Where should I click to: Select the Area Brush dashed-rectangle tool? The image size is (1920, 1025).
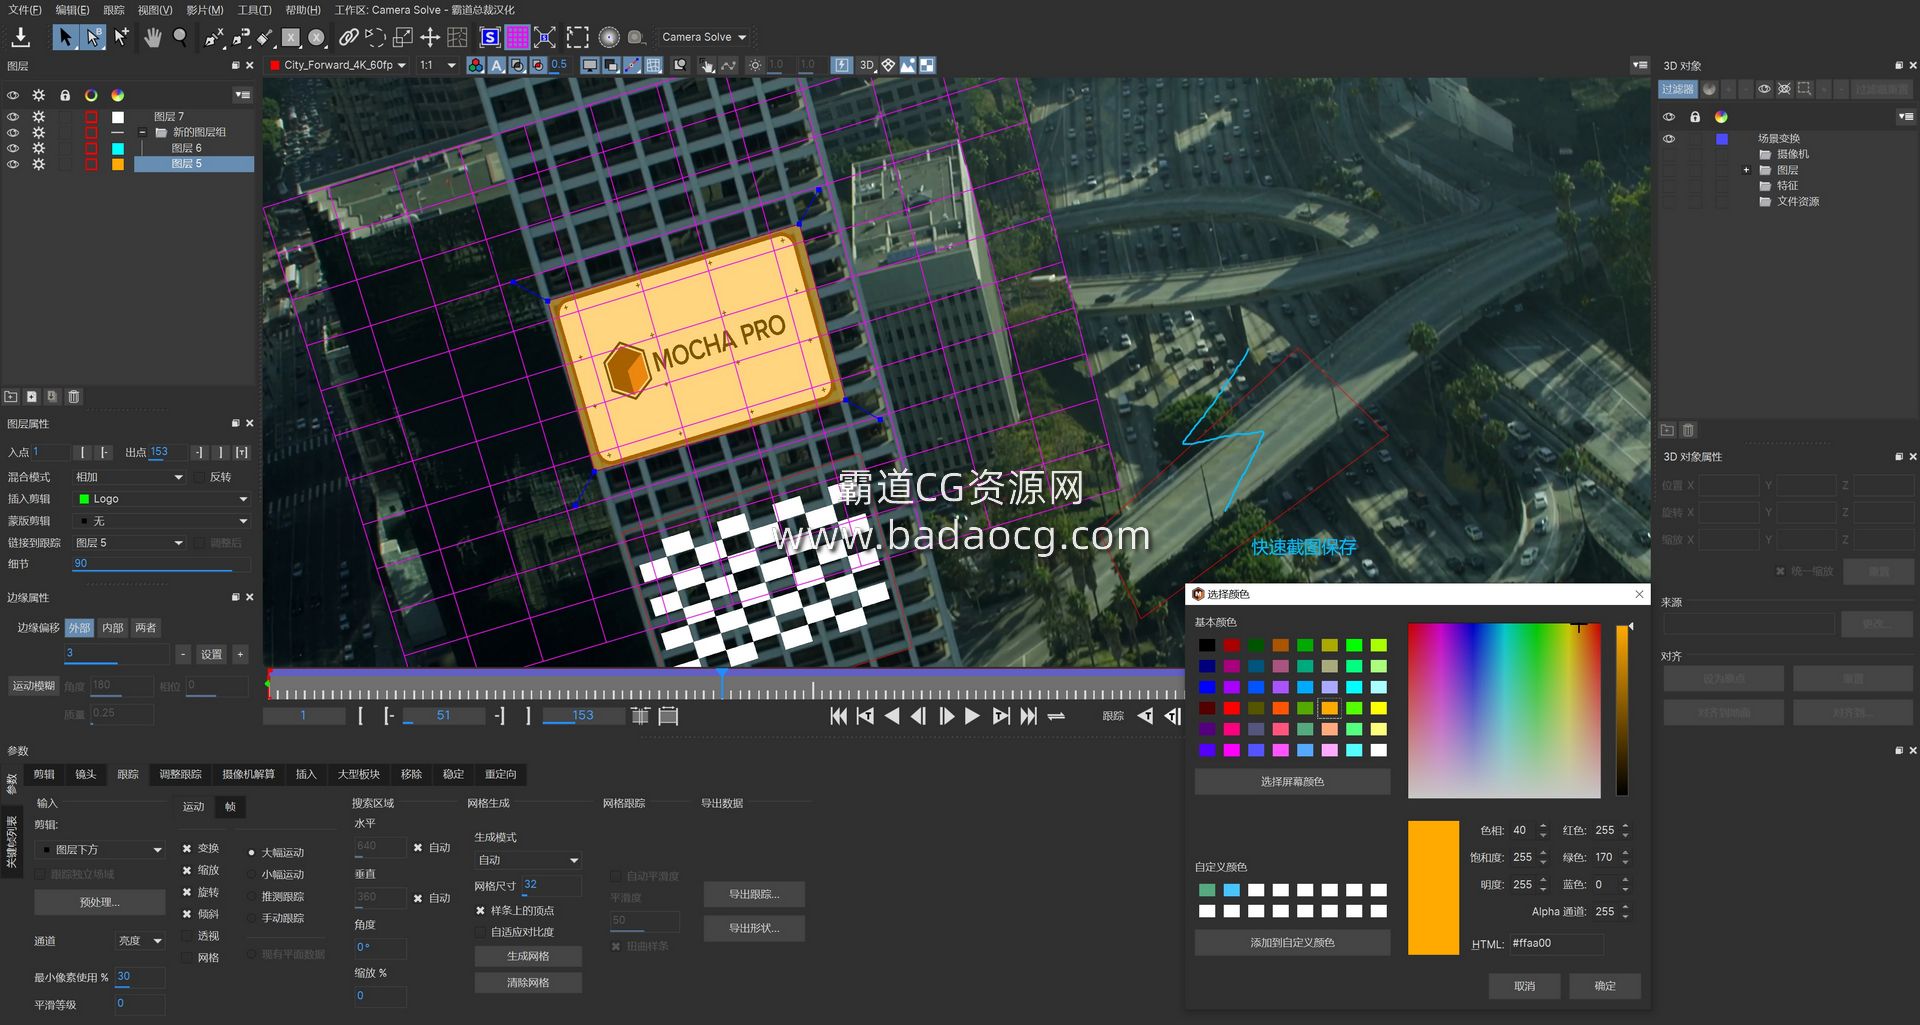click(577, 37)
